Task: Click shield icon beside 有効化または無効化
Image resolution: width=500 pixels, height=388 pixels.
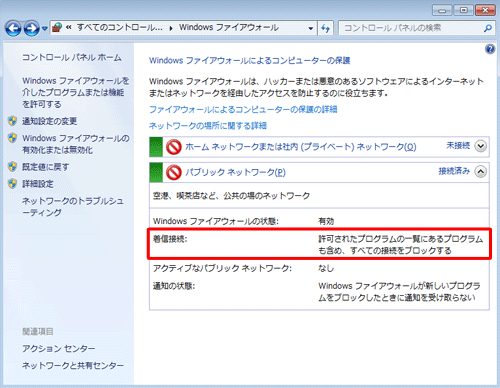Action: coord(13,138)
